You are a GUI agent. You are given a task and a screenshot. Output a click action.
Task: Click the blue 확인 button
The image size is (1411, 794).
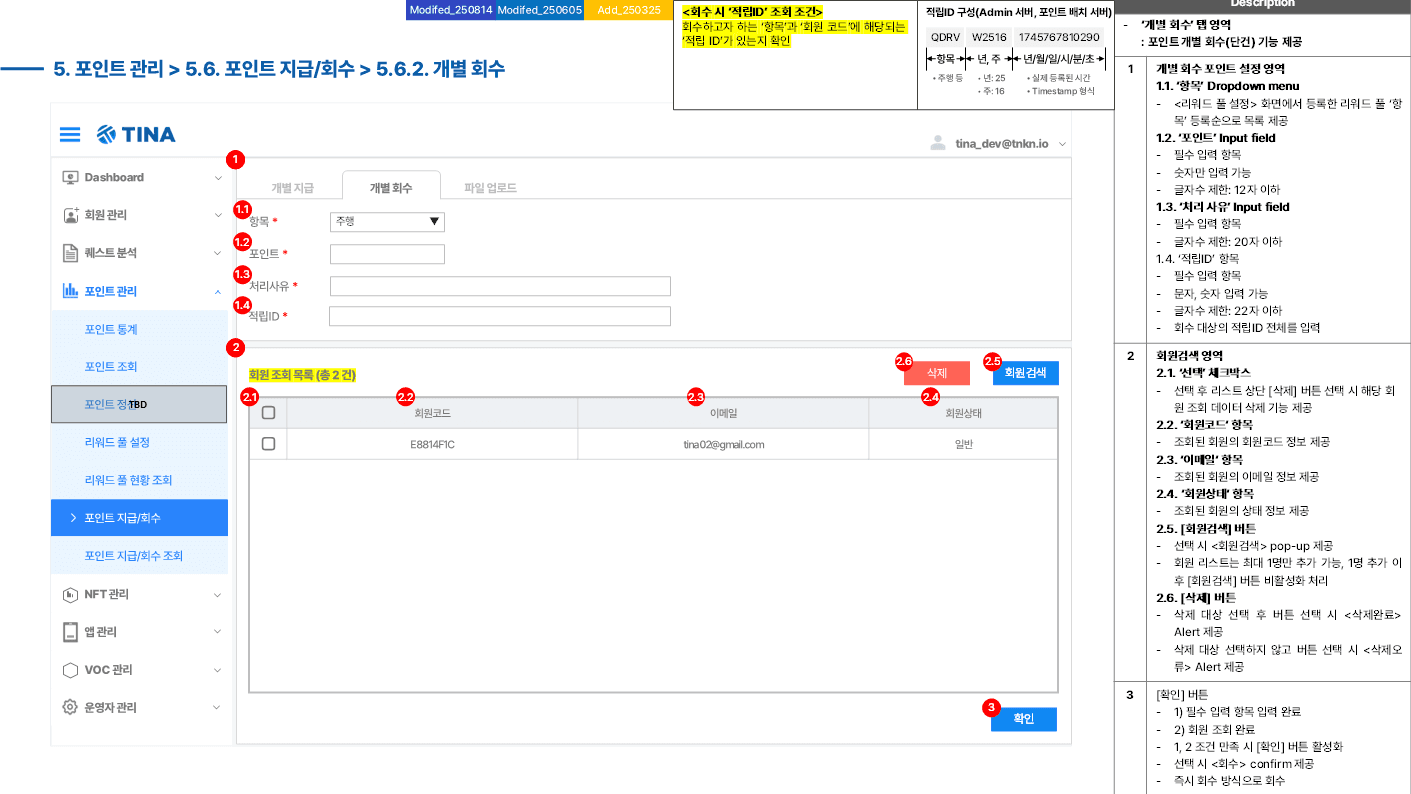point(1023,719)
